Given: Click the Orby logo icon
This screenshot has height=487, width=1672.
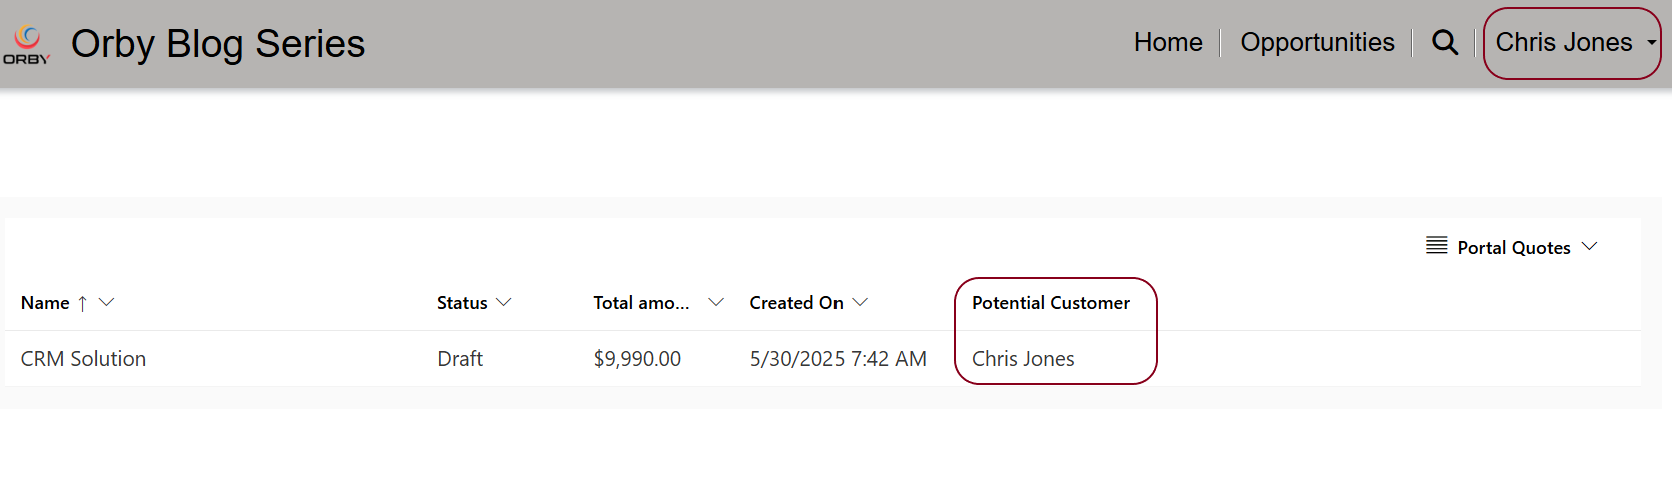Looking at the screenshot, I should [27, 45].
